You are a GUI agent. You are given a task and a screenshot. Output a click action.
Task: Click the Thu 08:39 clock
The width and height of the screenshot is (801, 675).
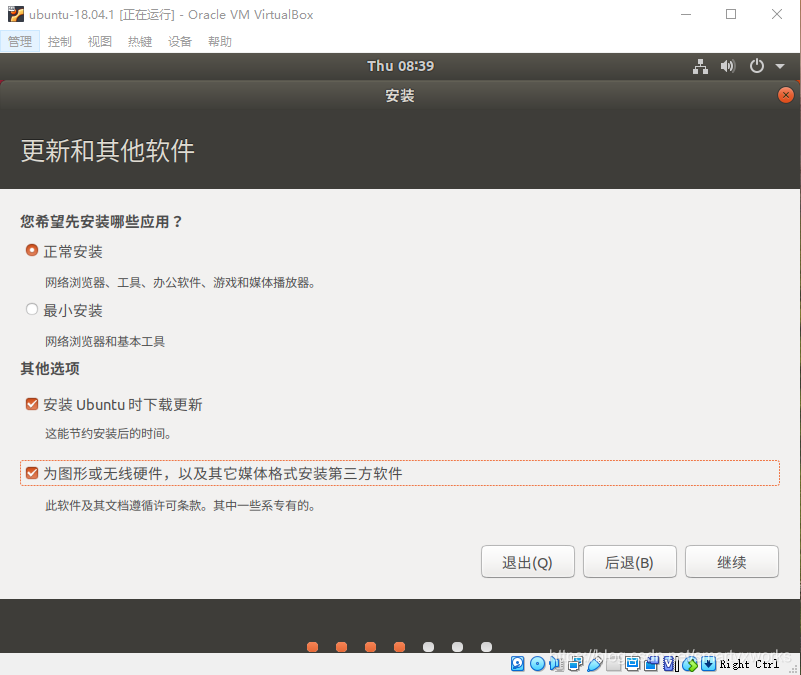tap(400, 66)
